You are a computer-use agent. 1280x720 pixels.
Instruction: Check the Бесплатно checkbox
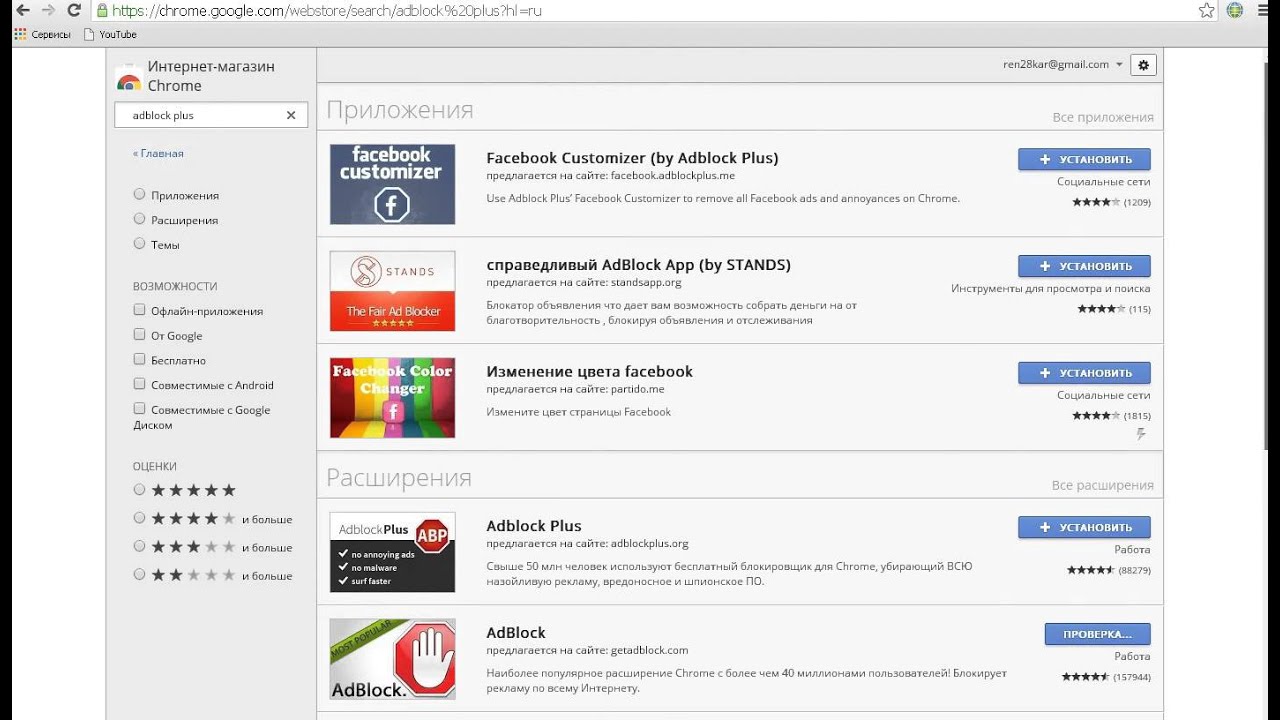coord(140,360)
